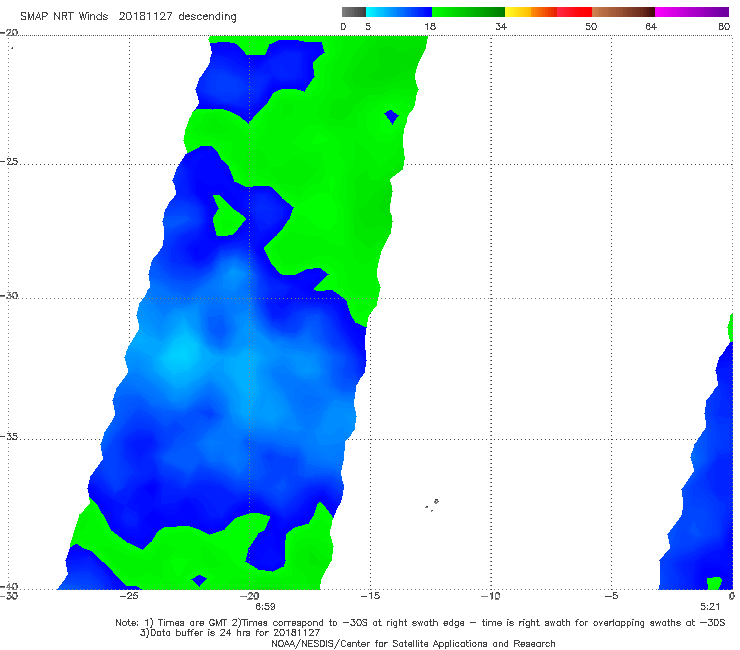The height and width of the screenshot is (650, 740).
Task: Pick the gray 0–5 segment of the color bar
Action: click(x=354, y=12)
